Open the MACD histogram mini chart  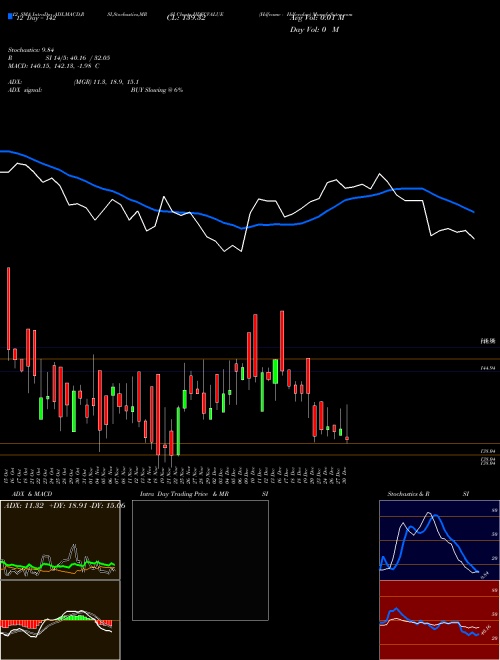pyautogui.click(x=60, y=620)
